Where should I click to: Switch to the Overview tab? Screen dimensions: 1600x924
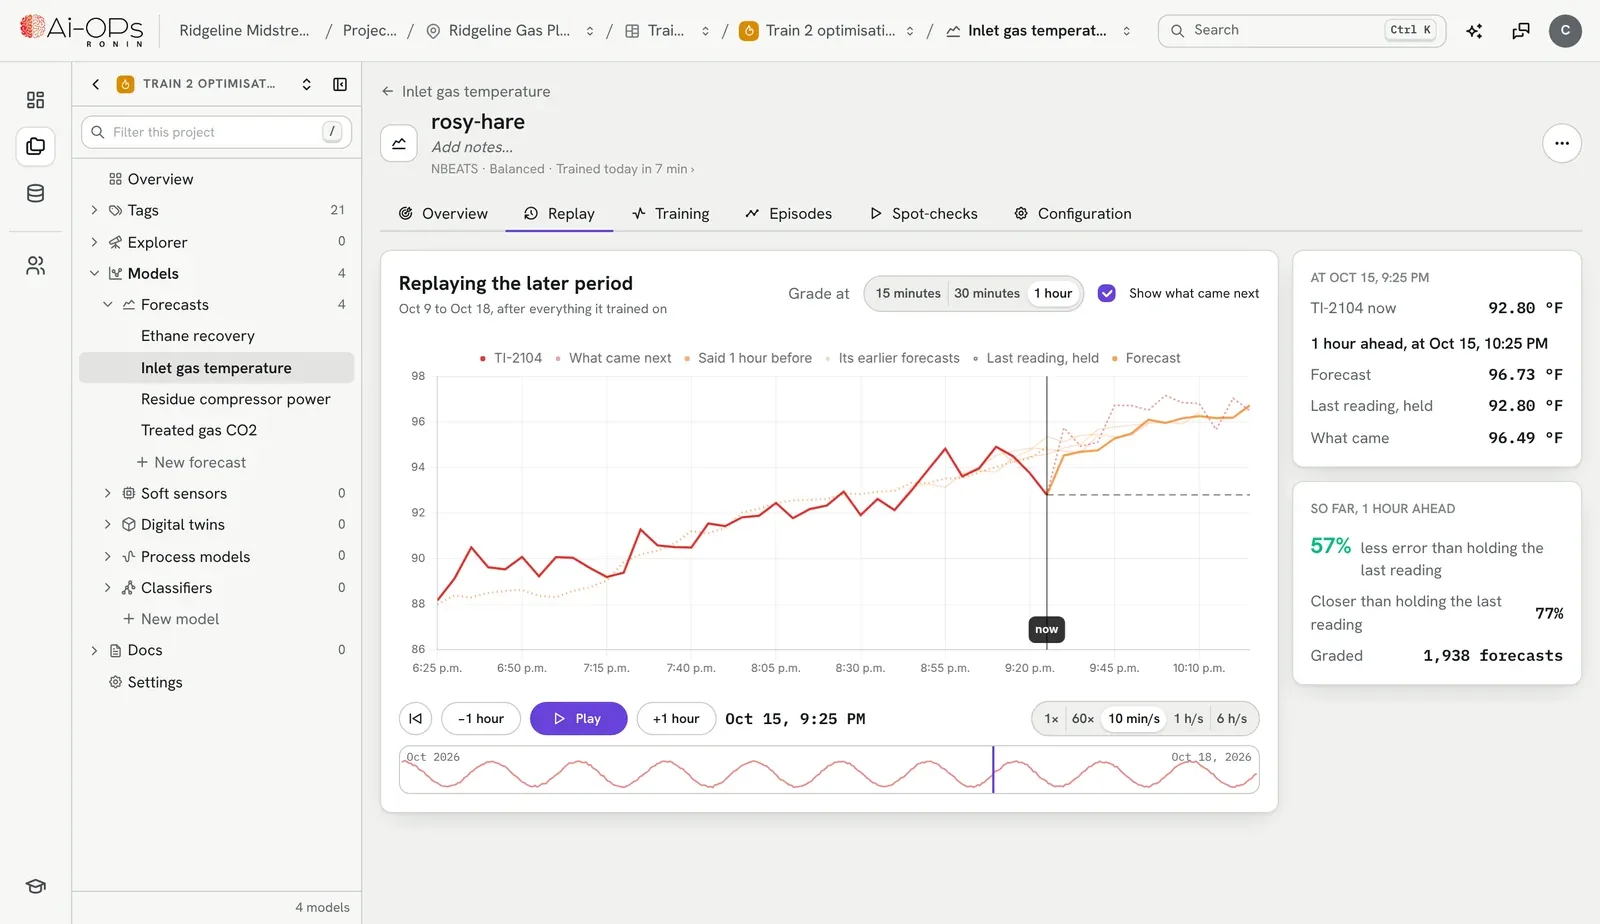[443, 214]
